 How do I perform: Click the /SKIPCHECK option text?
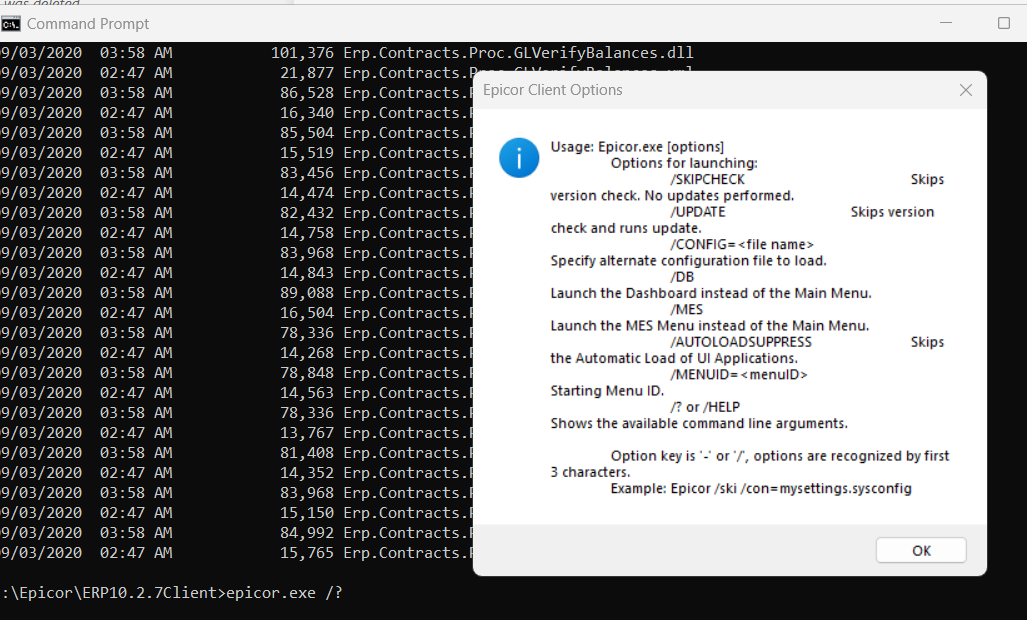[707, 179]
